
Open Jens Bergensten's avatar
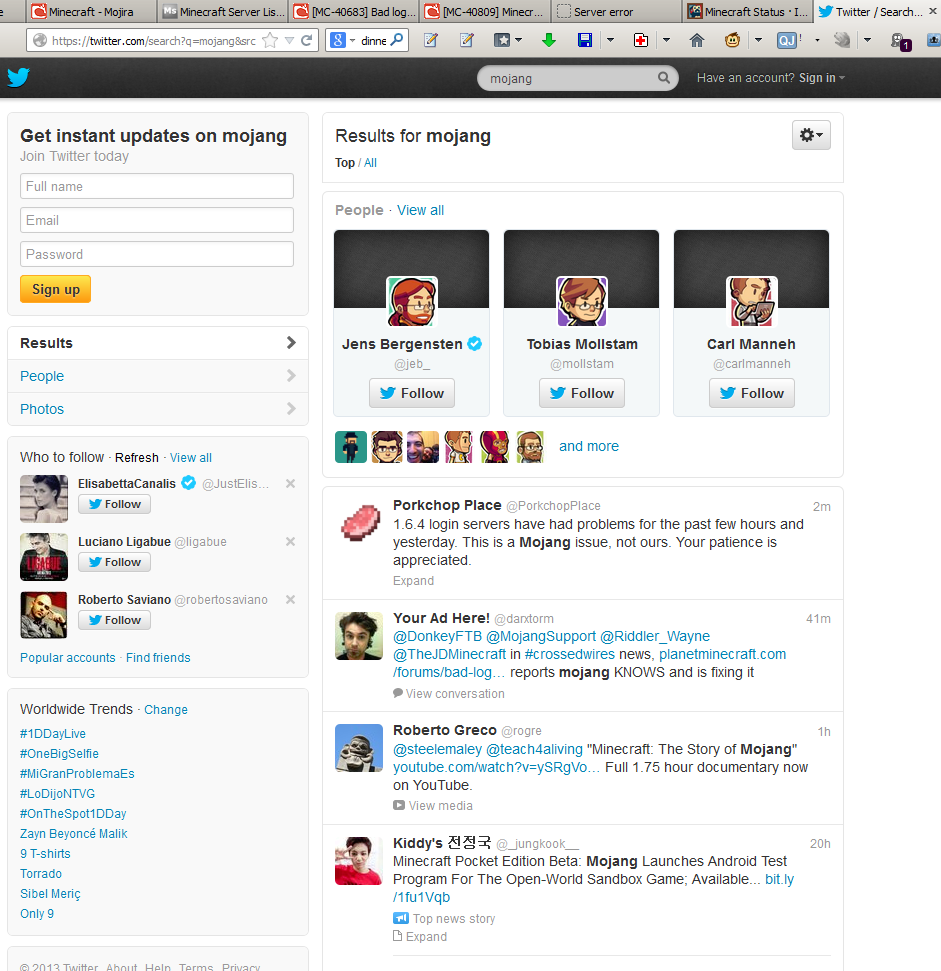click(412, 302)
